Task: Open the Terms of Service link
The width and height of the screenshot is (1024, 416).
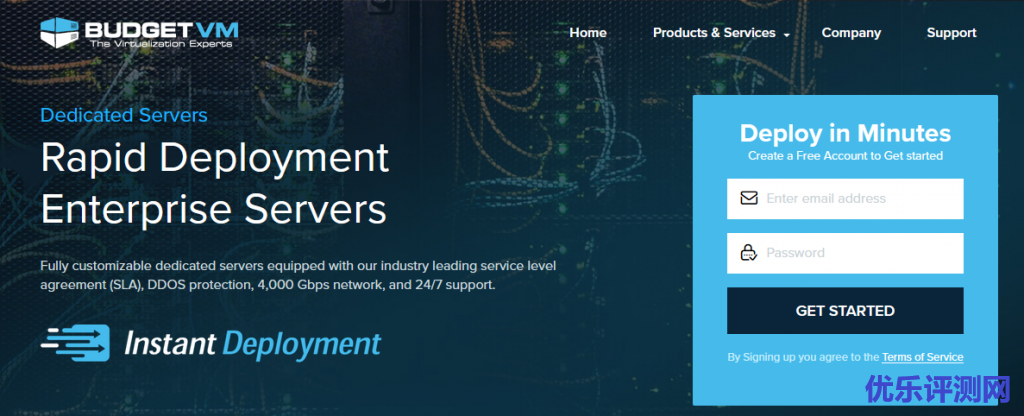Action: 922,357
